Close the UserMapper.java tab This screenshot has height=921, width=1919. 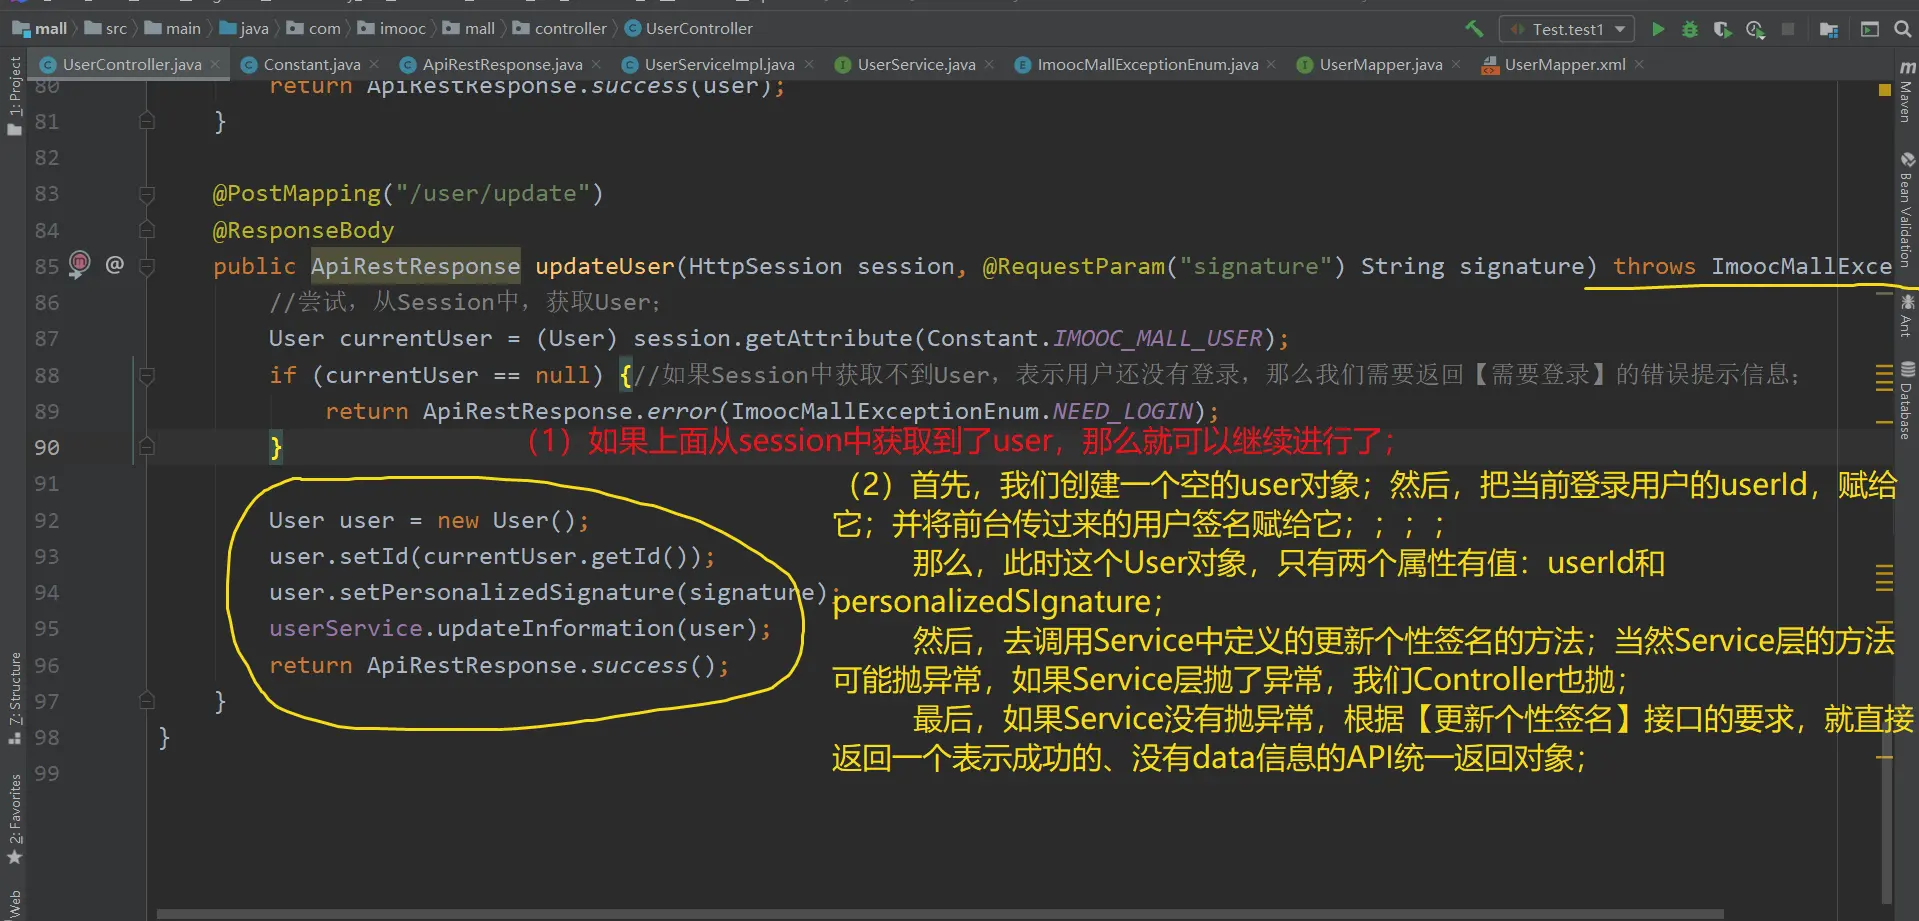tap(1456, 65)
